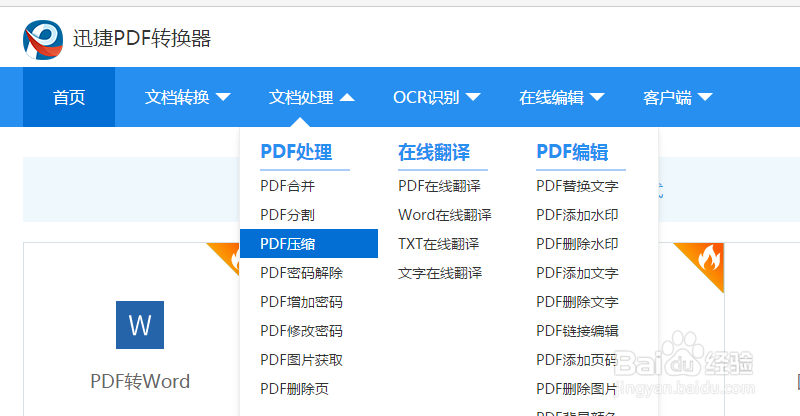The image size is (800, 416).
Task: Open PDF修改密码 menu entry
Action: tap(301, 331)
